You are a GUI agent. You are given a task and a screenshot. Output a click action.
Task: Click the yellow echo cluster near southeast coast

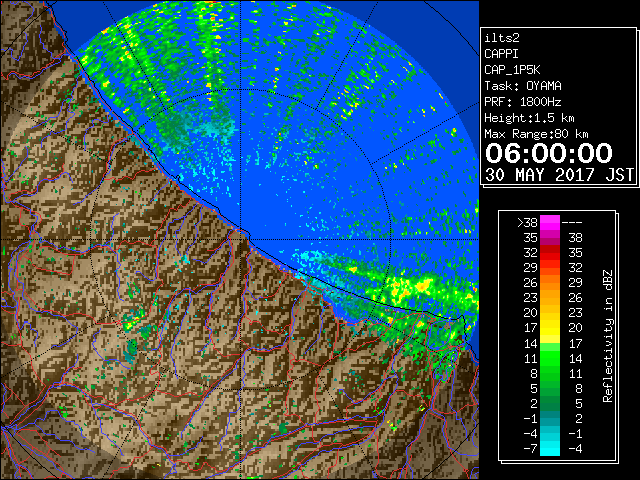click(x=412, y=287)
